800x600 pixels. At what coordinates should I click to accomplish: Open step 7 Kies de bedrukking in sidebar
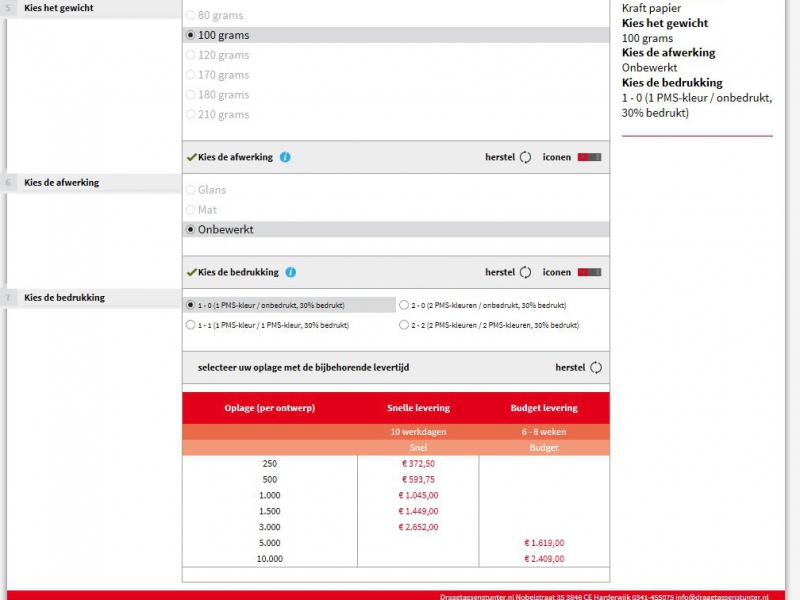click(64, 298)
